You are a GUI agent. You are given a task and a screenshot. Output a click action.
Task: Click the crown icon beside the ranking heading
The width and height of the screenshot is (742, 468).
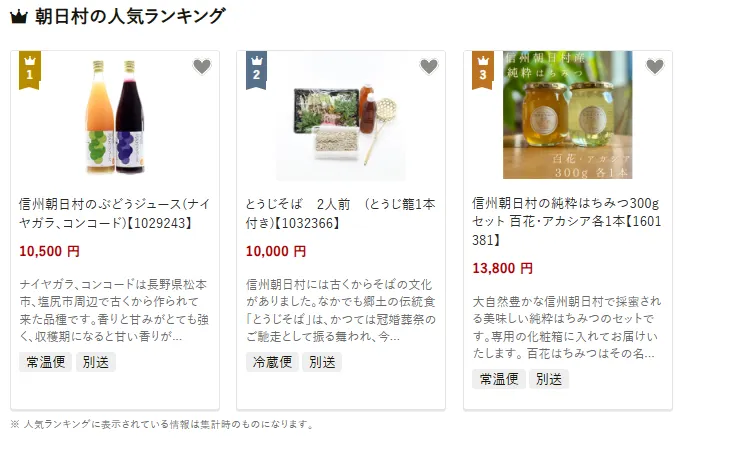click(18, 17)
